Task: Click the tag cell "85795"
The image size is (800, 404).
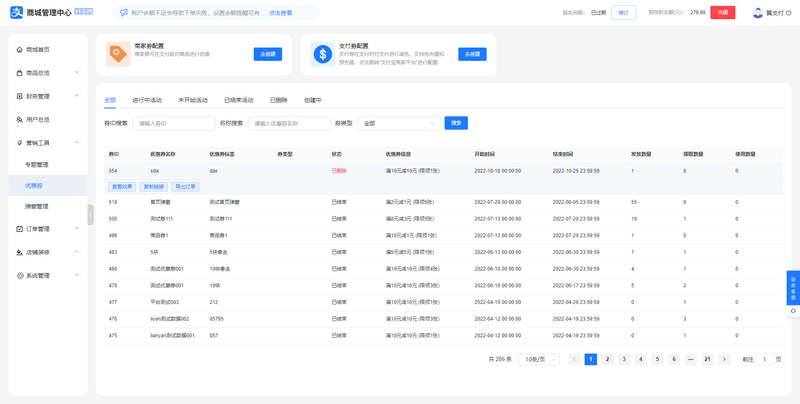Action: (217, 319)
